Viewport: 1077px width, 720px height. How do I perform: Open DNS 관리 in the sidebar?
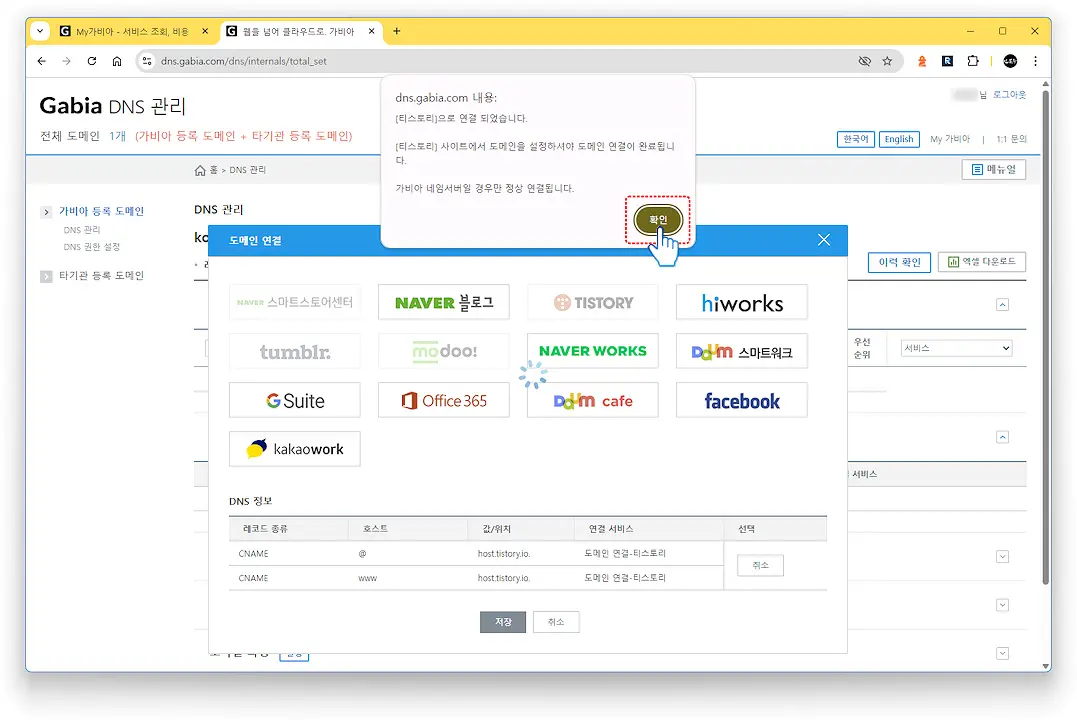tap(82, 230)
